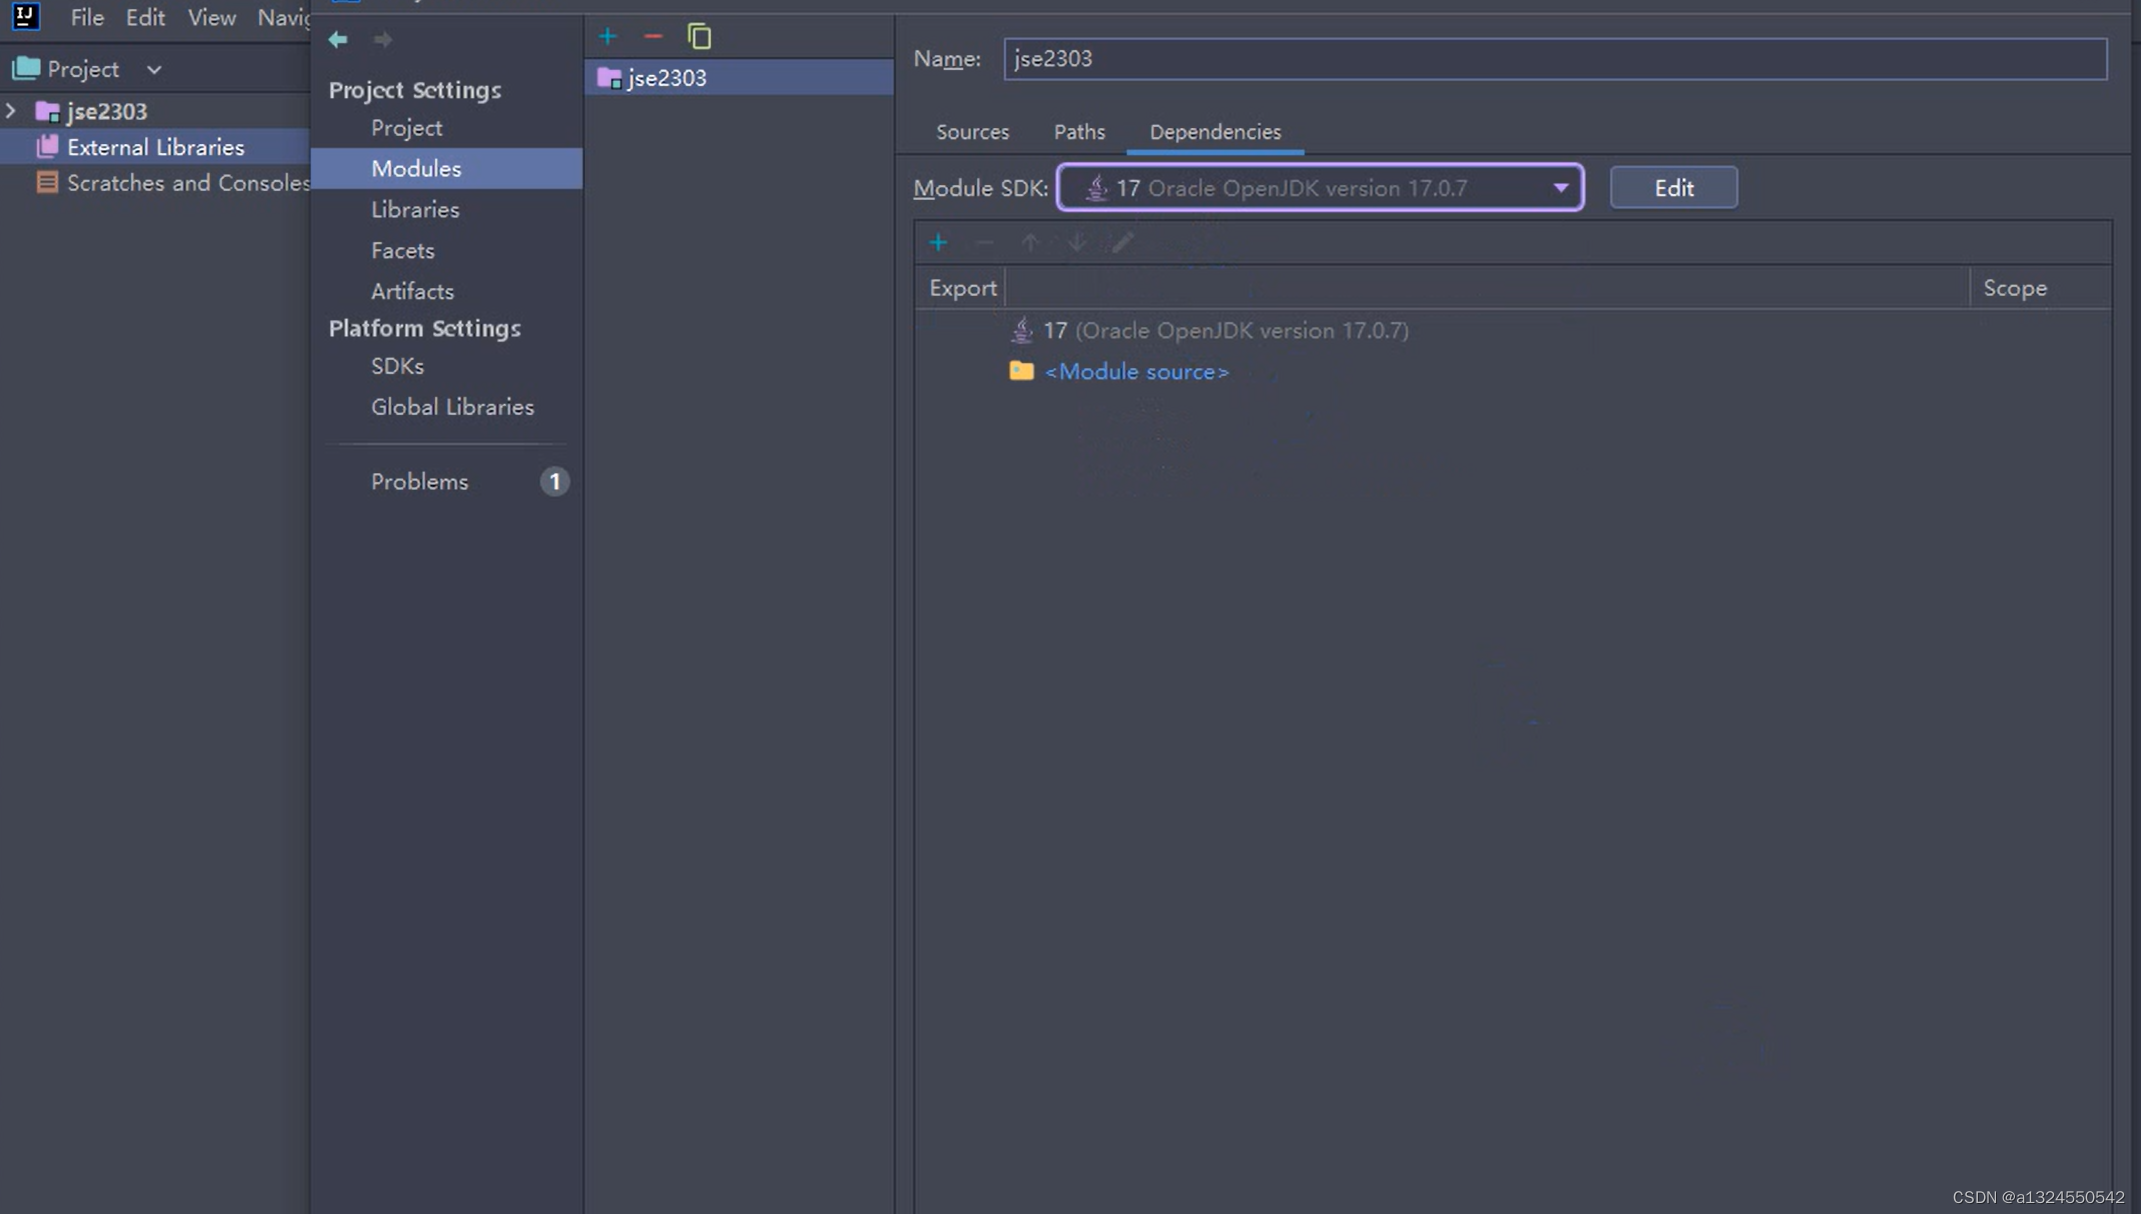Click the copy module icon
This screenshot has height=1214, width=2141.
pos(699,37)
